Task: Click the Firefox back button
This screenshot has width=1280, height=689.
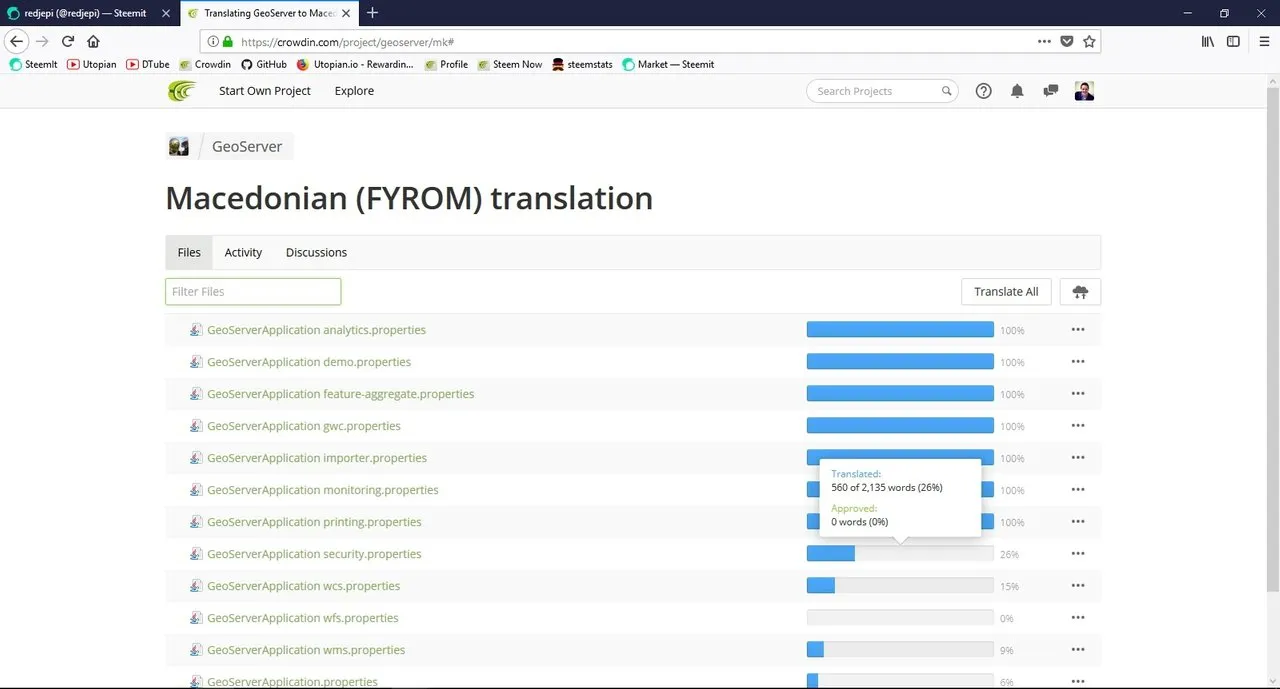Action: pos(16,41)
